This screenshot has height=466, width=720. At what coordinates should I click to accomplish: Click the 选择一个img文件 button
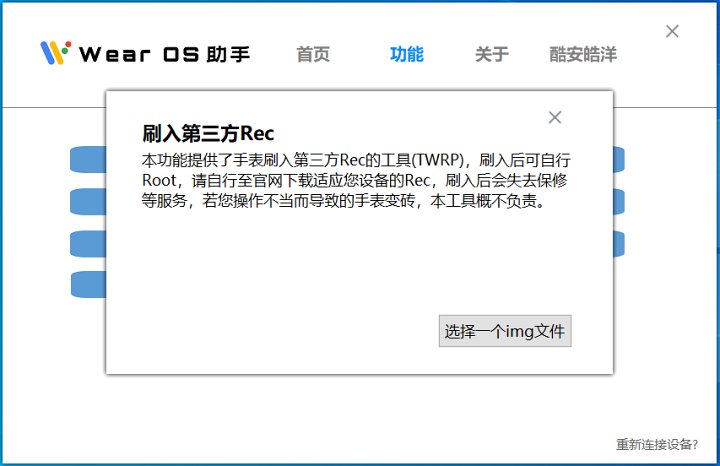pyautogui.click(x=505, y=331)
